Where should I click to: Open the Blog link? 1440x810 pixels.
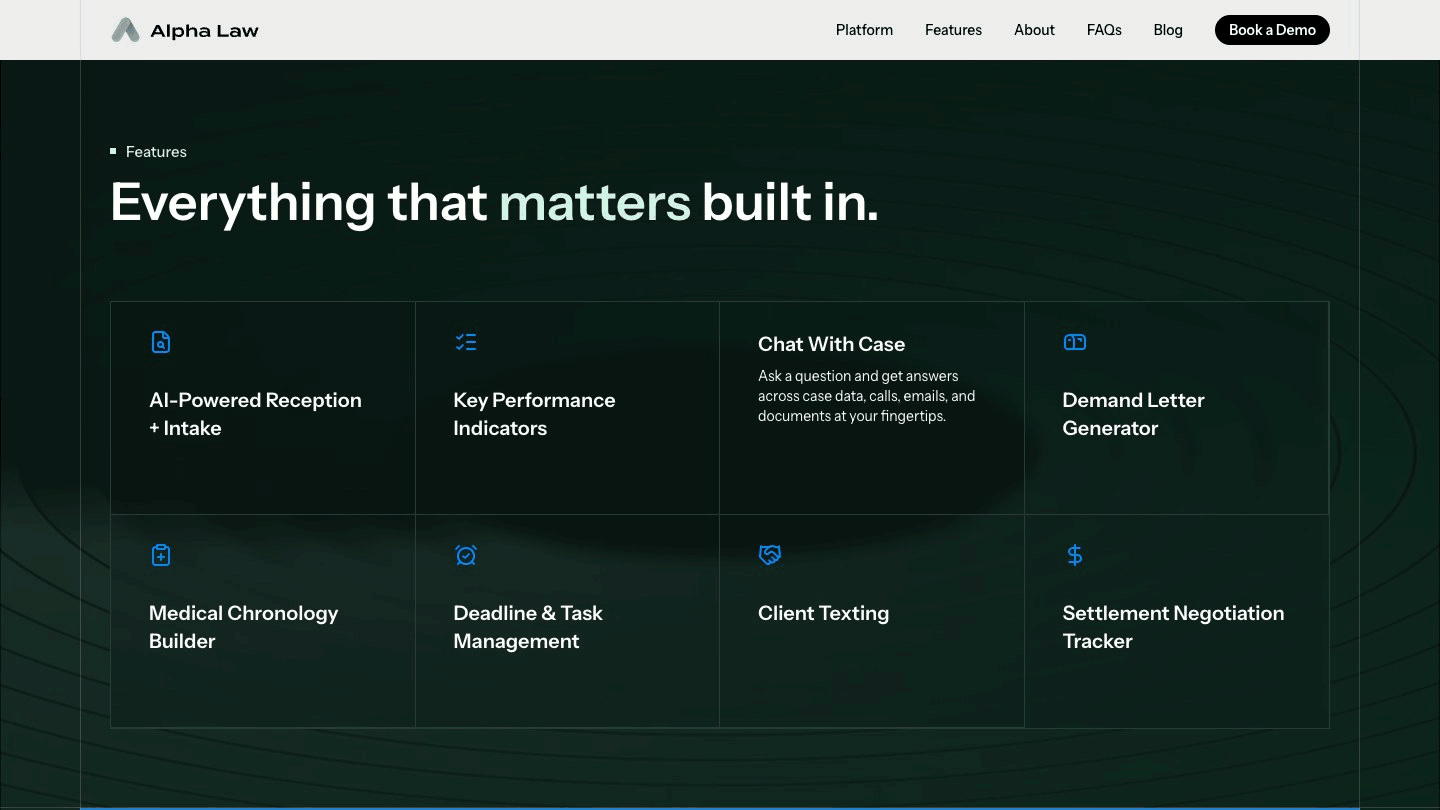(x=1168, y=30)
